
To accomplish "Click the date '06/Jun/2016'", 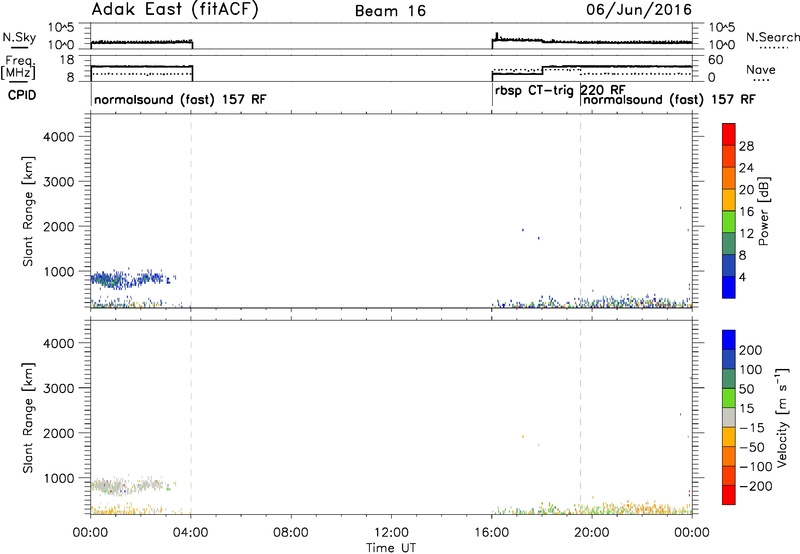I will tap(639, 10).
